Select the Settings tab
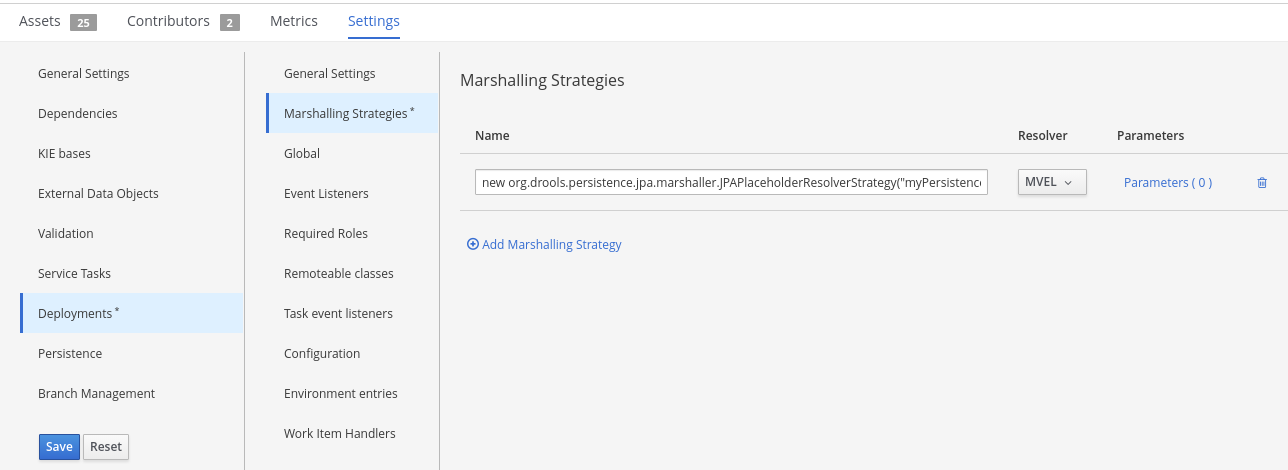The height and width of the screenshot is (470, 1288). [x=374, y=21]
